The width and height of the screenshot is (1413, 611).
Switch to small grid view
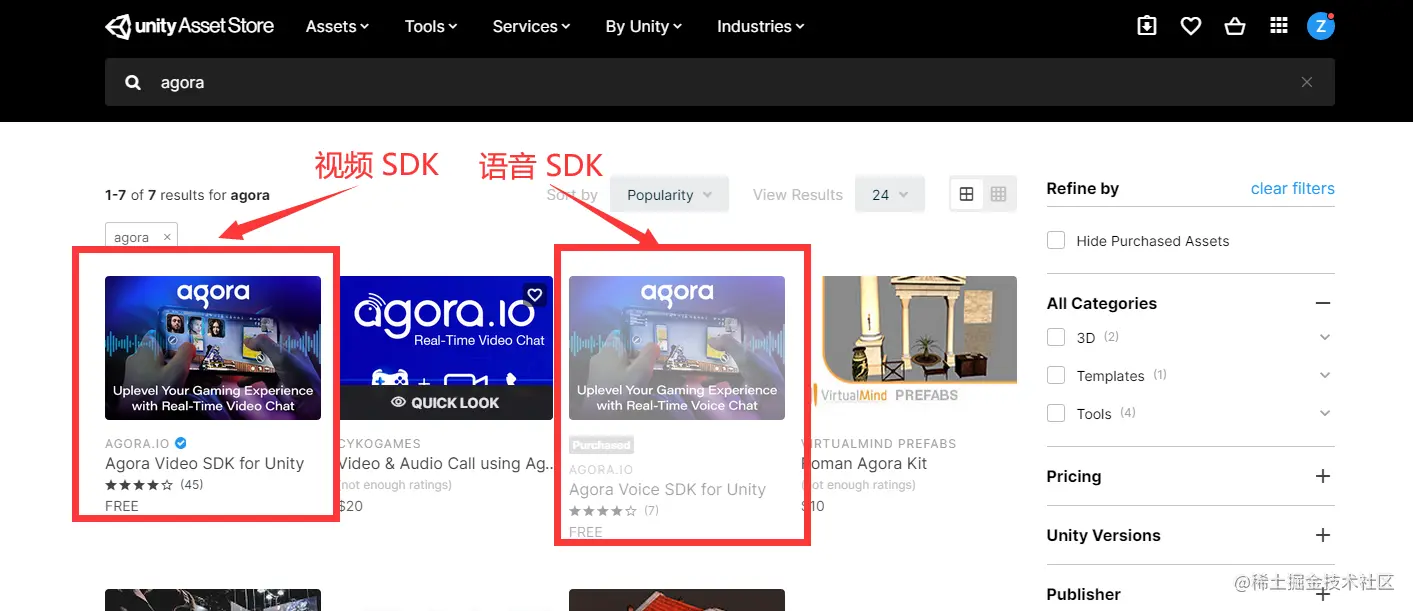(x=998, y=194)
